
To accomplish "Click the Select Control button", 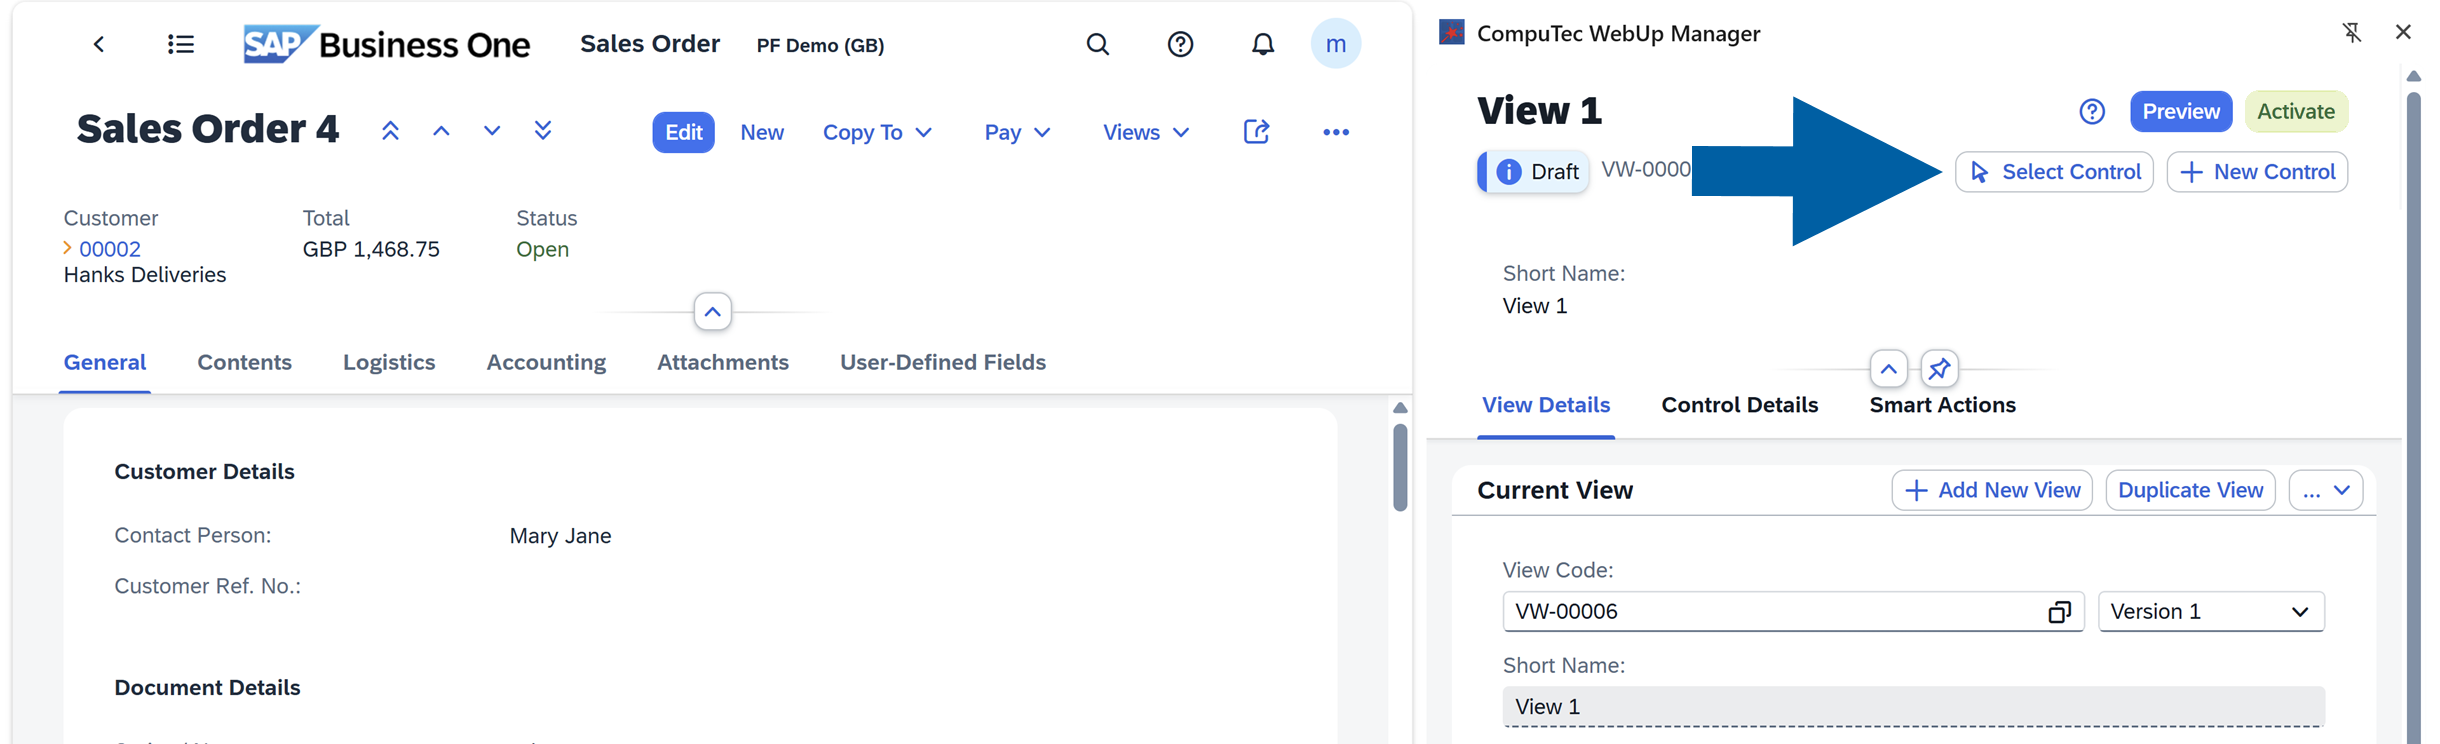I will point(2054,172).
